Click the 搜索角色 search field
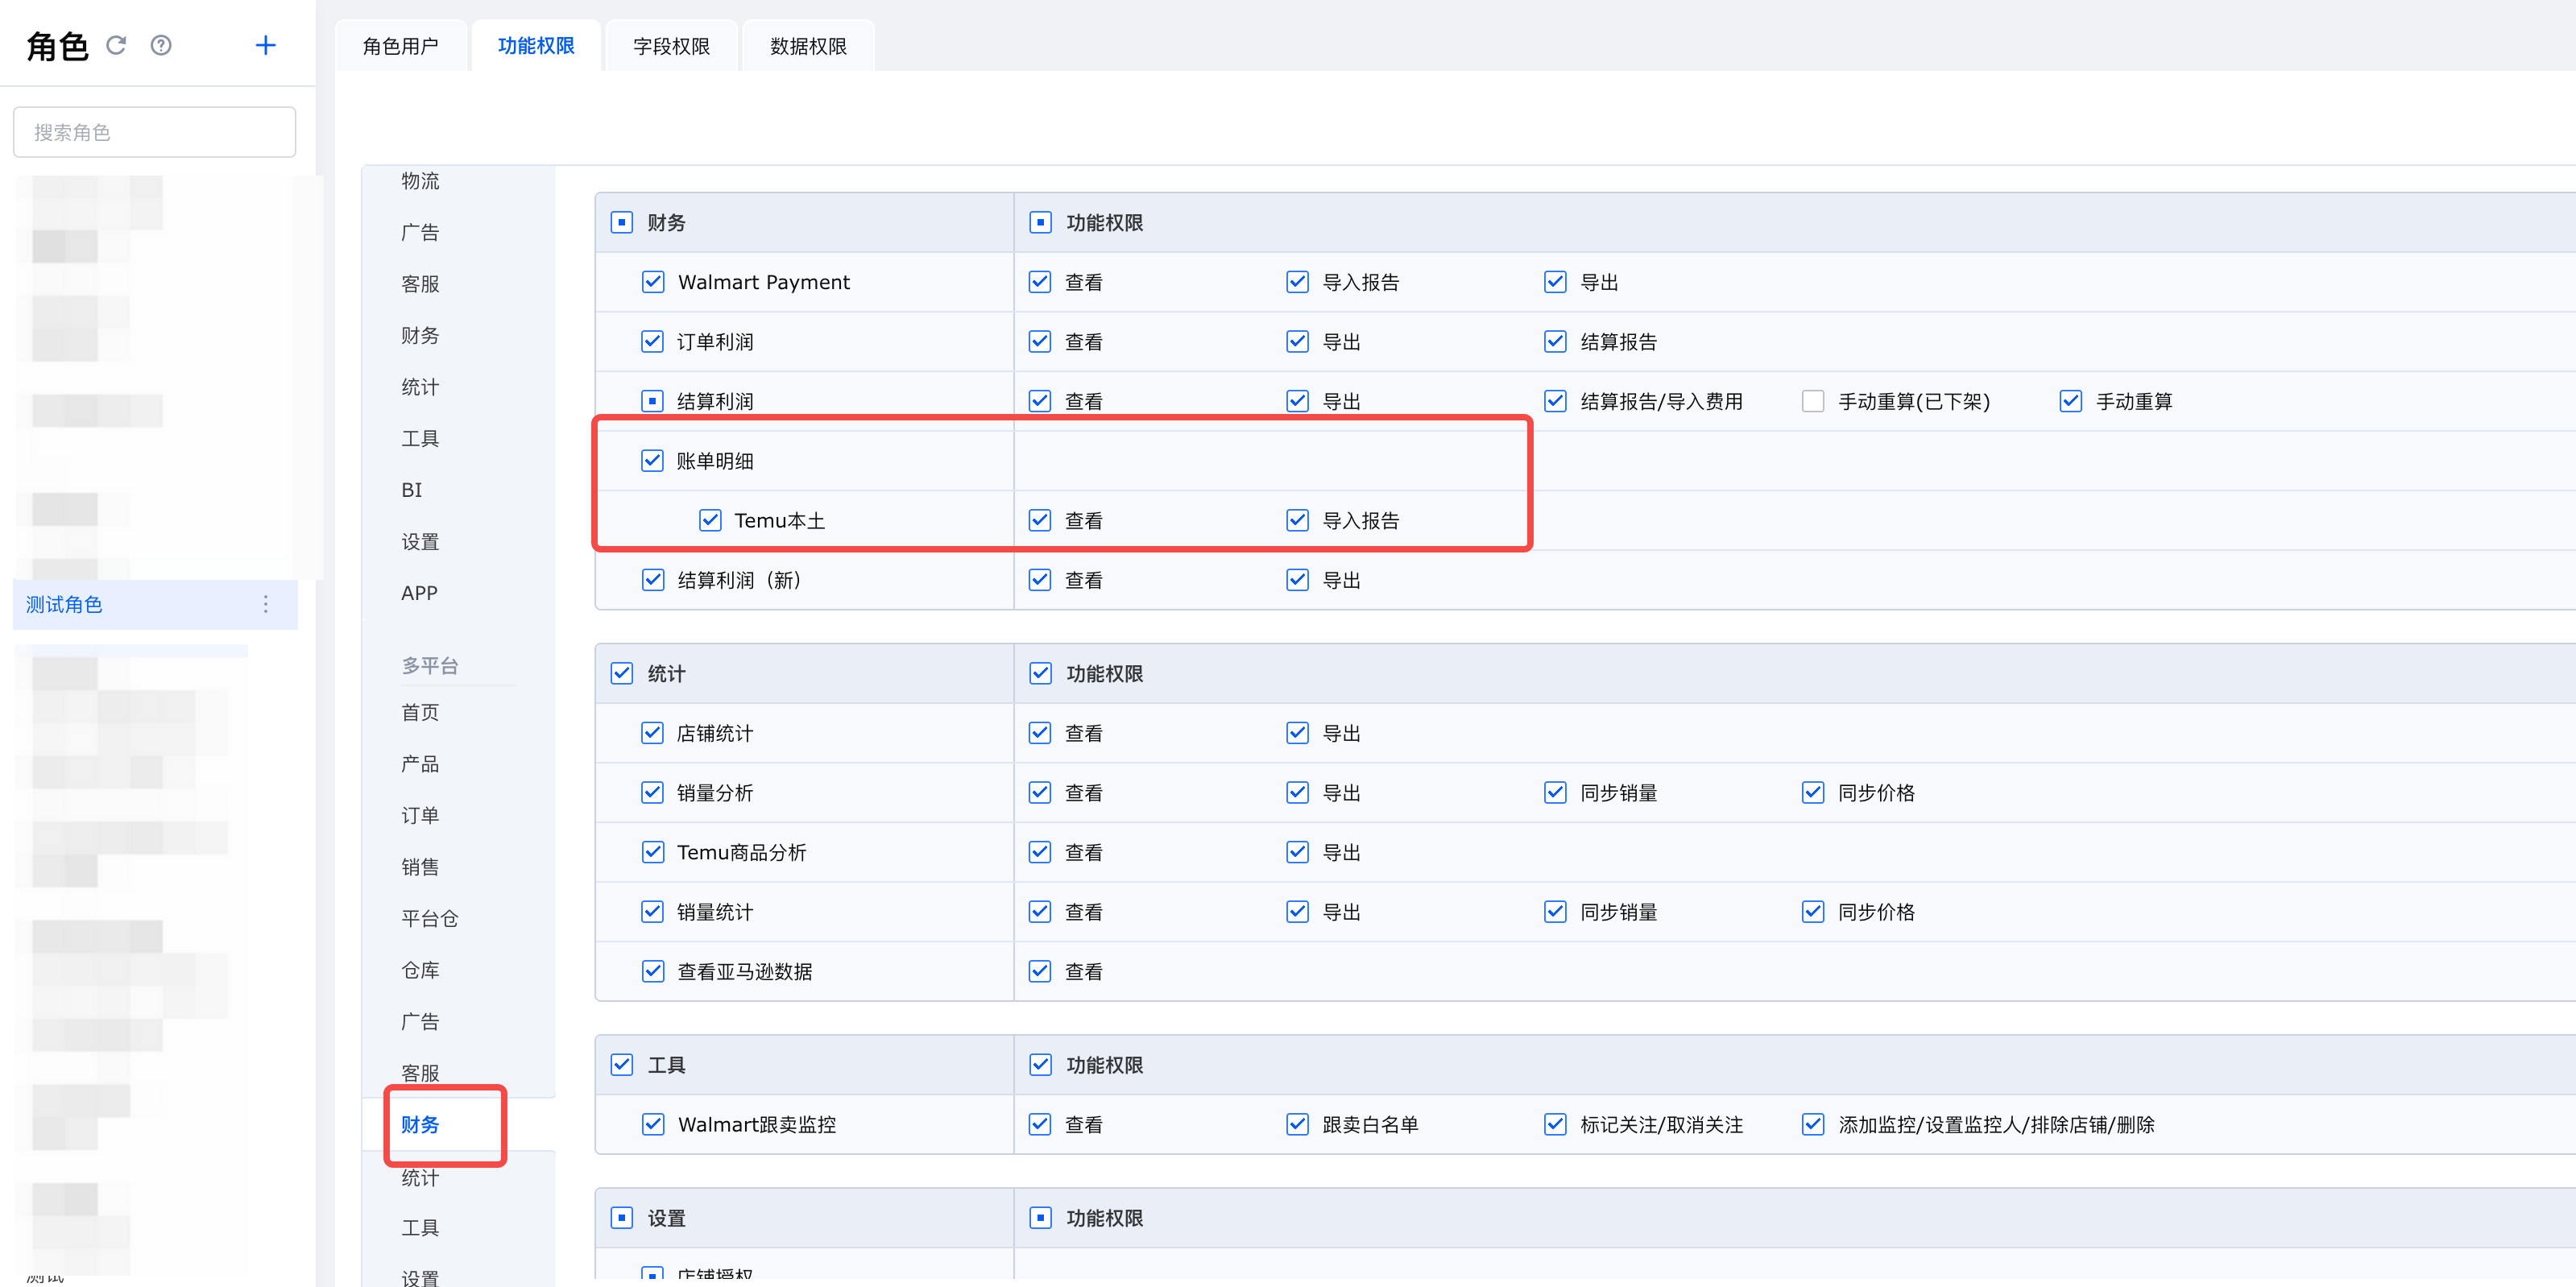This screenshot has width=2576, height=1287. (154, 132)
